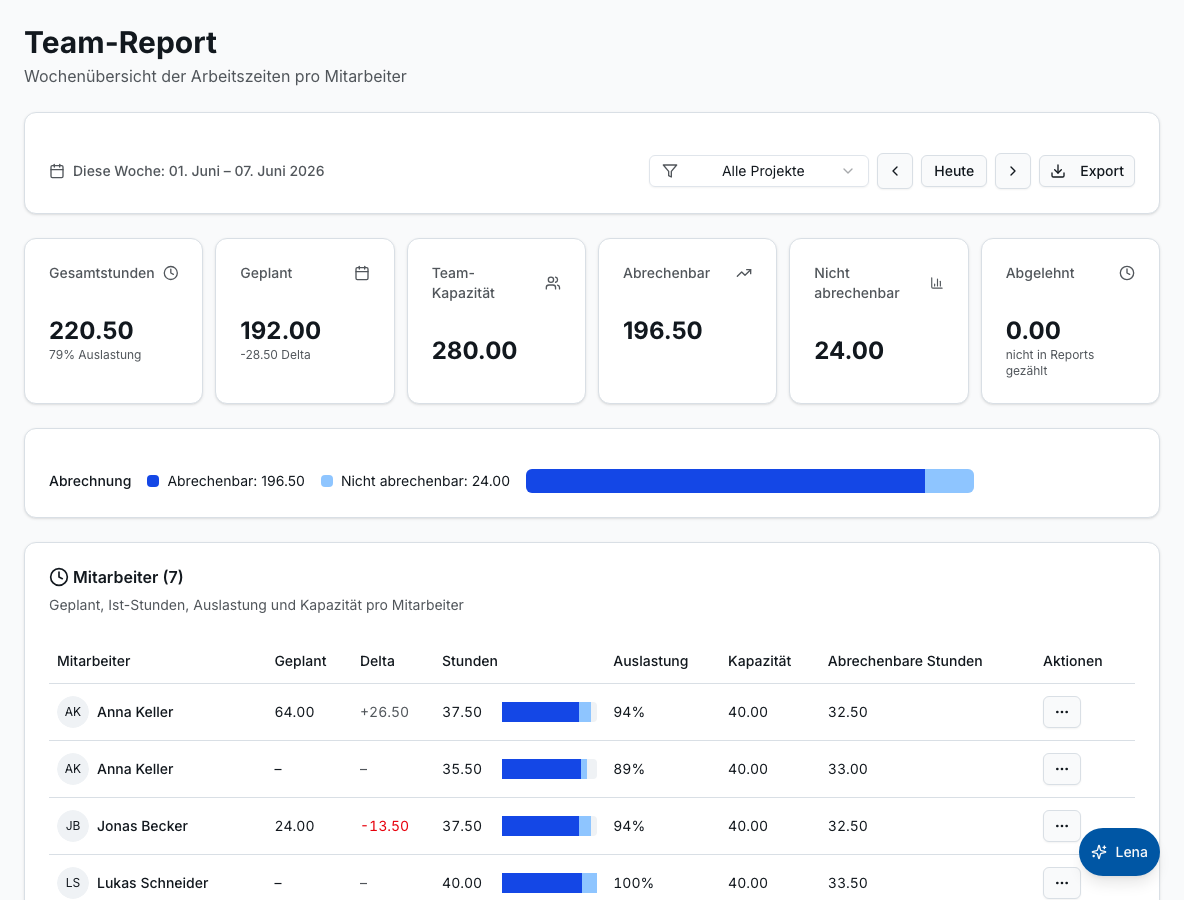Click the download icon in the Export button

coord(1058,171)
